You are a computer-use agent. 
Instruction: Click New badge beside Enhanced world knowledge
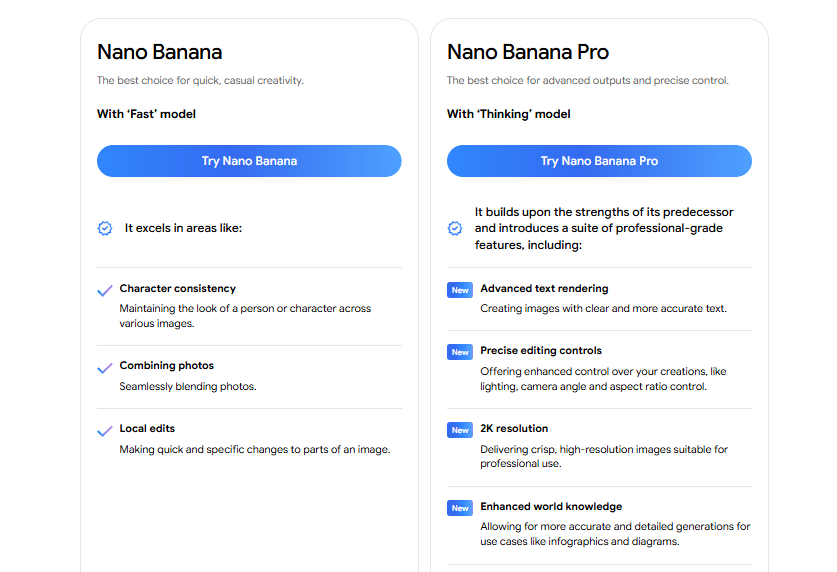[460, 507]
